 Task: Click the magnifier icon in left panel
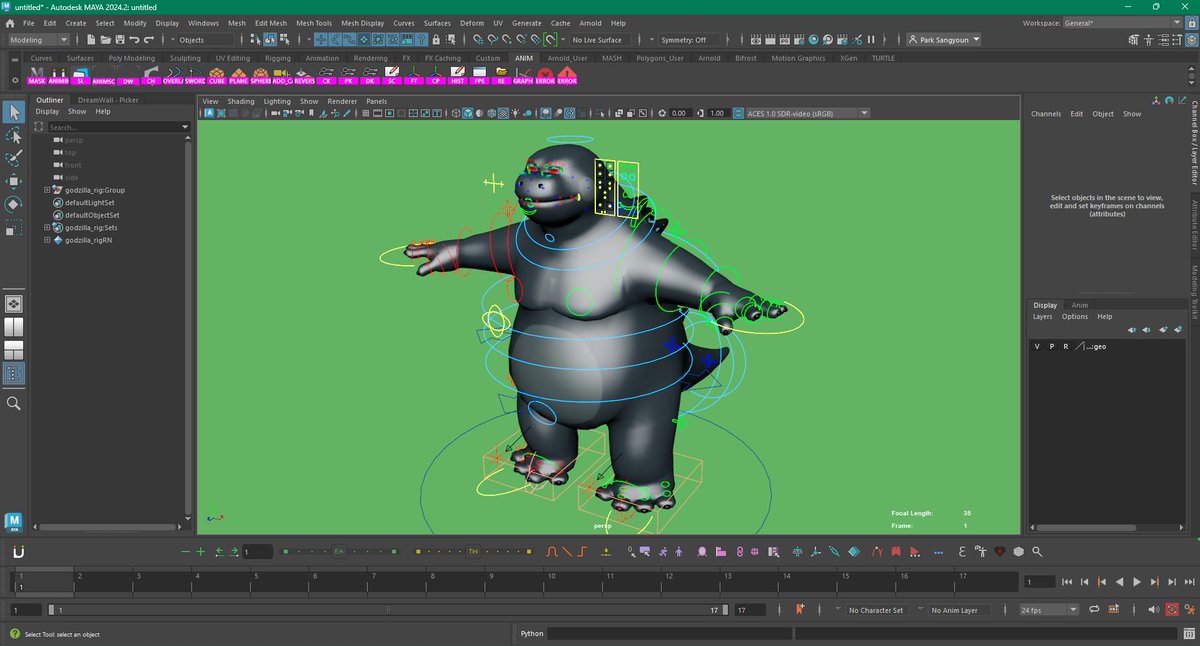[x=14, y=403]
